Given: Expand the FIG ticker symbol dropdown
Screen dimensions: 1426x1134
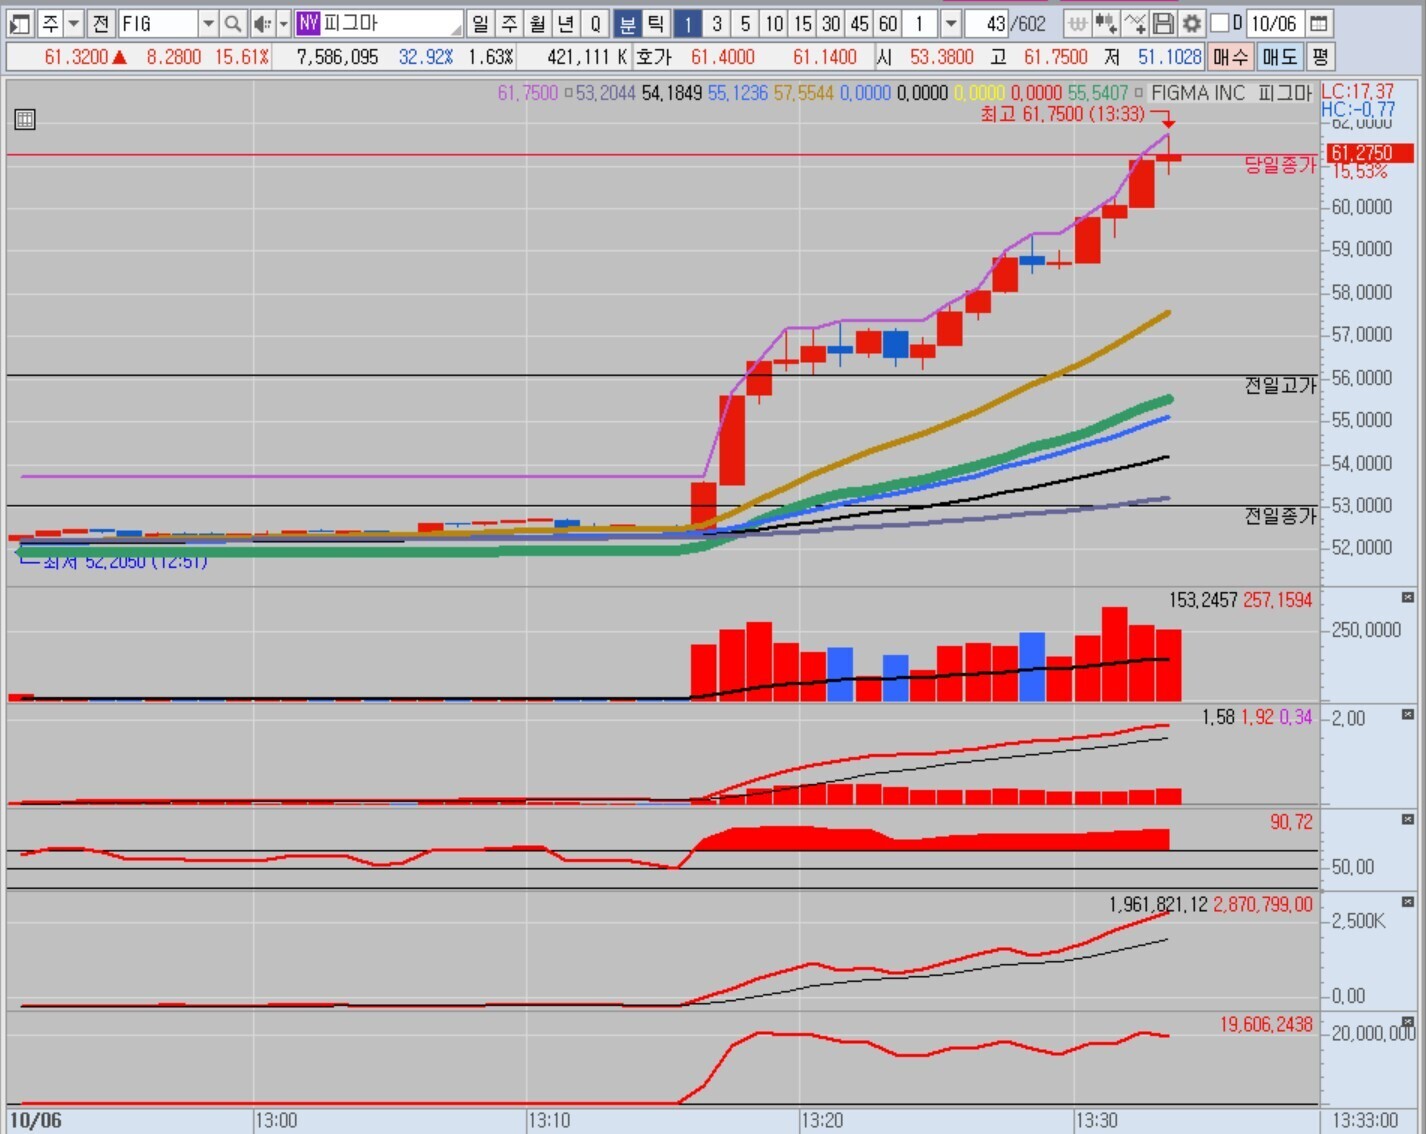Looking at the screenshot, I should pyautogui.click(x=208, y=23).
